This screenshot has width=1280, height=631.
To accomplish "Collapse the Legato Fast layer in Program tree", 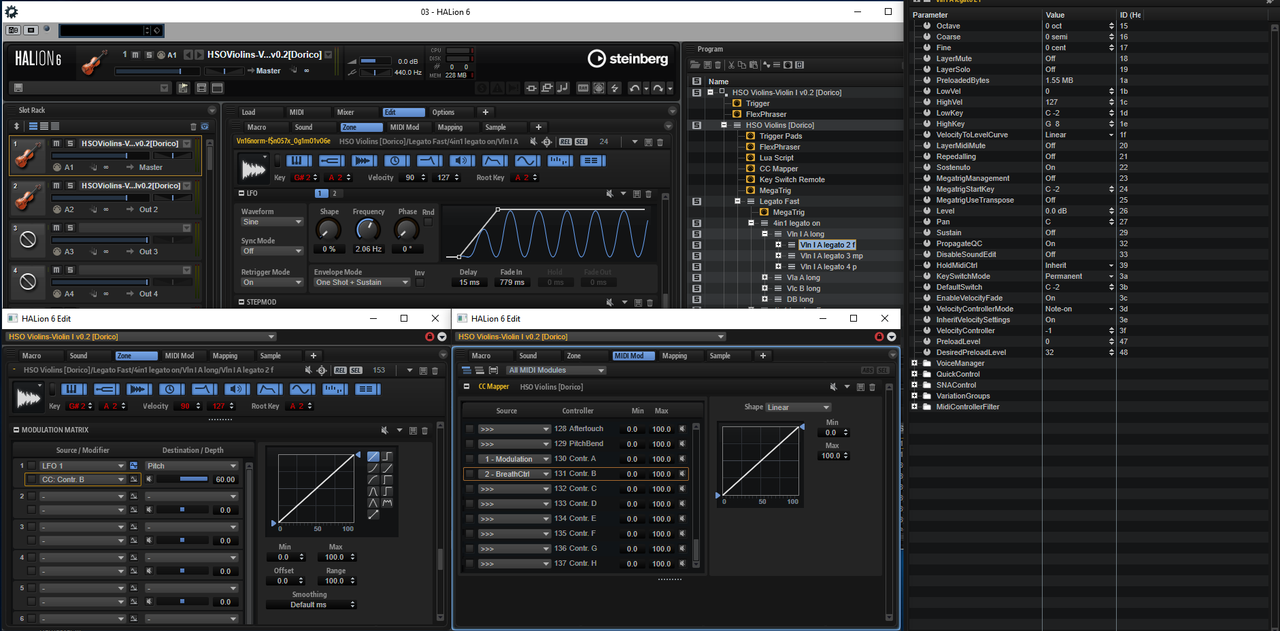I will (x=737, y=201).
